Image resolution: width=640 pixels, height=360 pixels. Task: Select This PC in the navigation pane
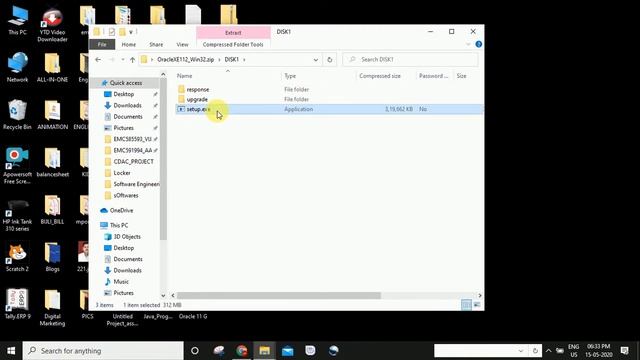(119, 225)
